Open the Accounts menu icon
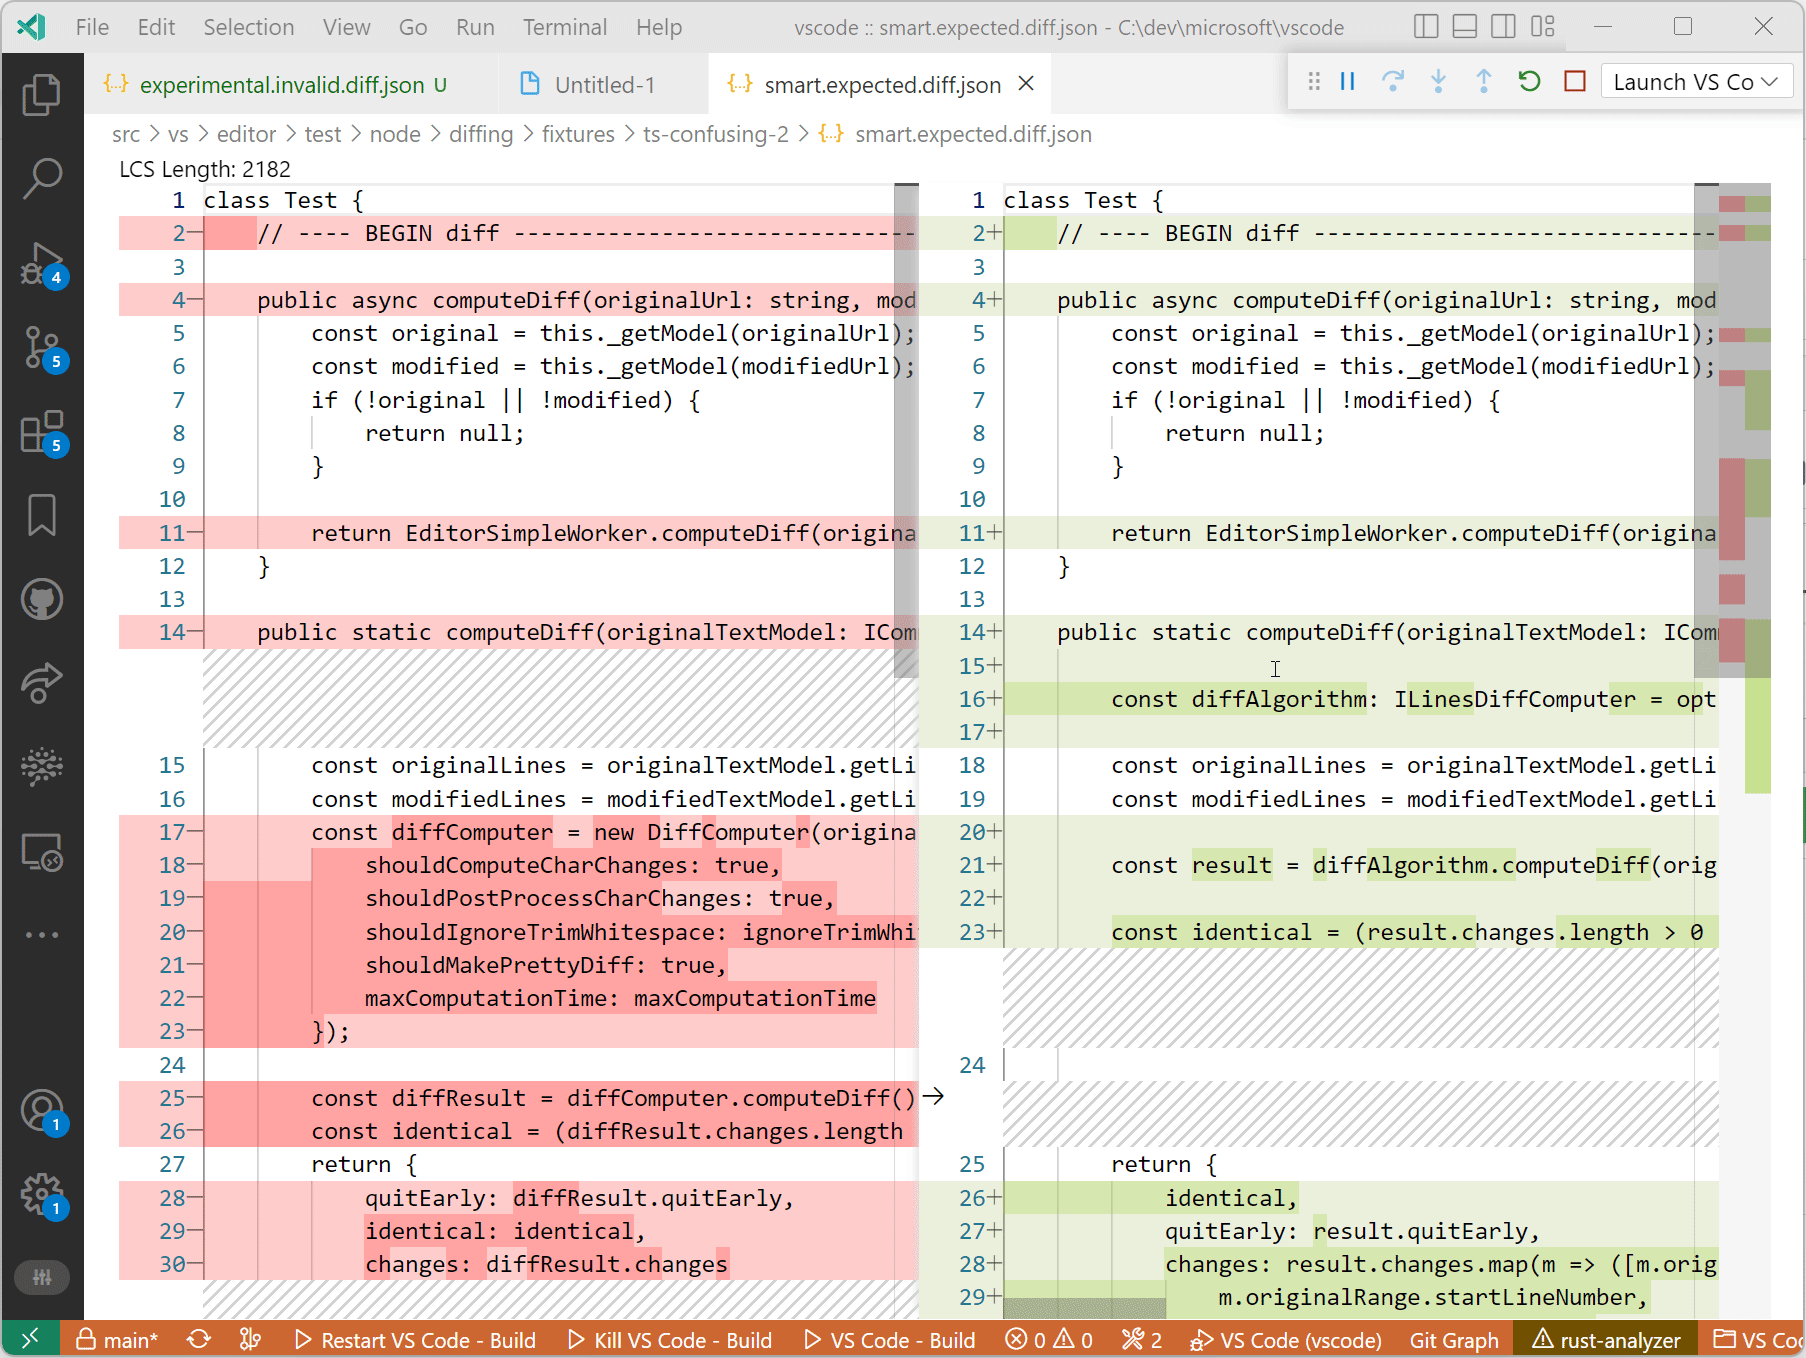 pyautogui.click(x=42, y=1112)
